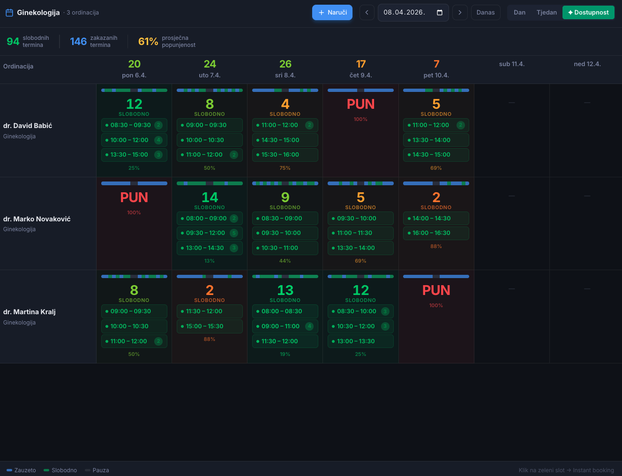The height and width of the screenshot is (476, 622).
Task: Select Novaković's Tuesday 09:30 – 12:00 slot
Action: click(209, 233)
